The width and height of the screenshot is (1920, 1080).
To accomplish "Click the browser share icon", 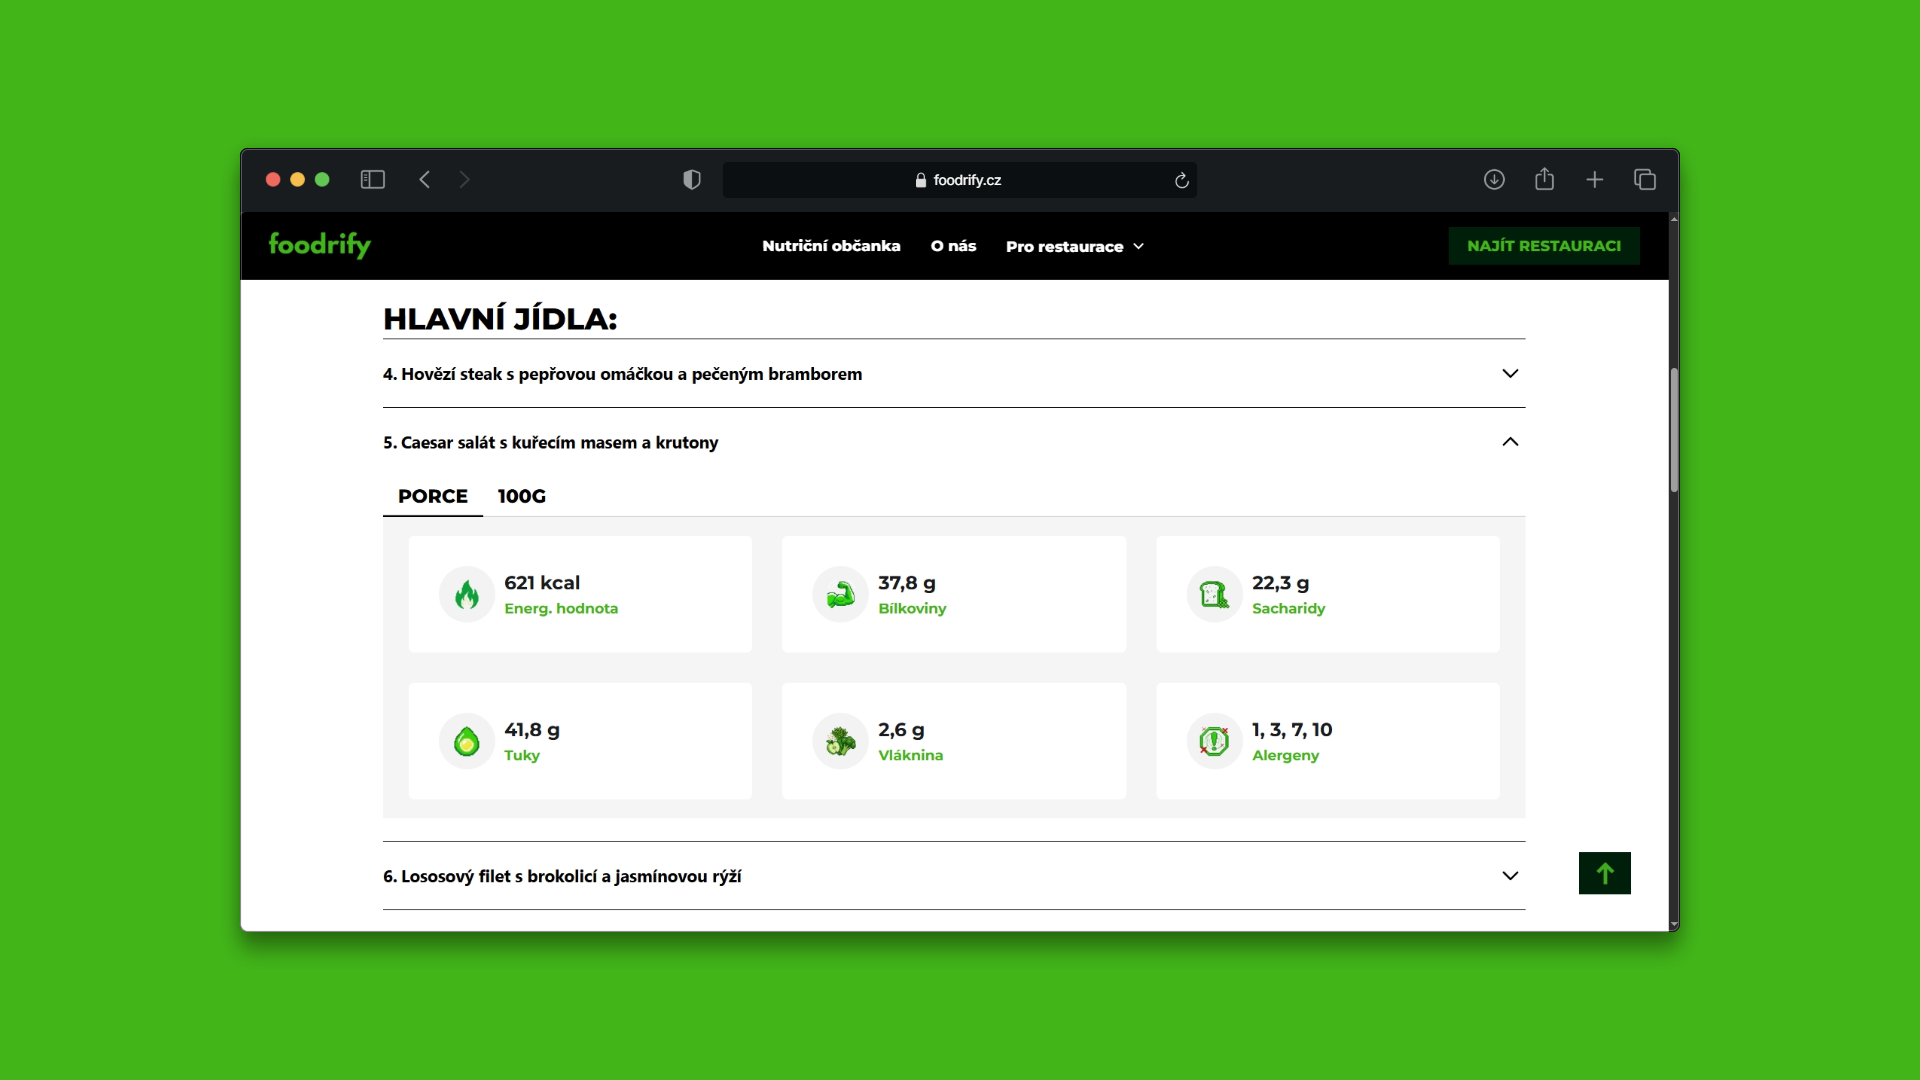I will [x=1544, y=179].
